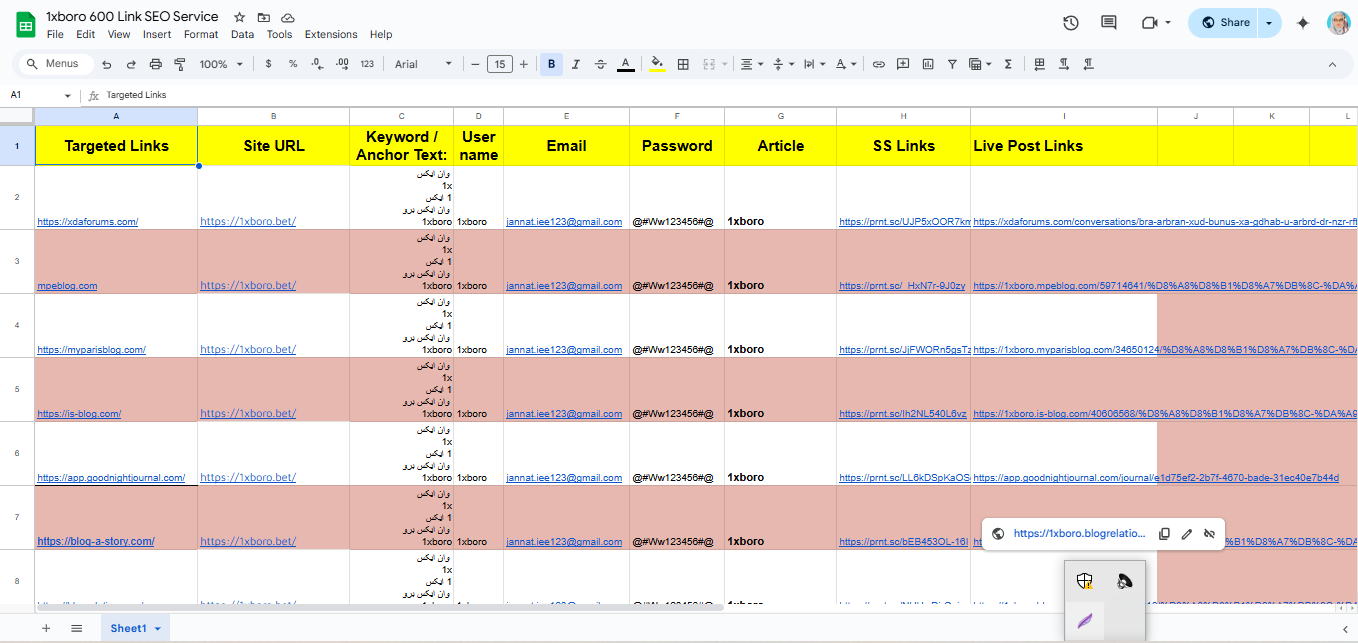Select the Paint format roller icon

click(x=180, y=64)
